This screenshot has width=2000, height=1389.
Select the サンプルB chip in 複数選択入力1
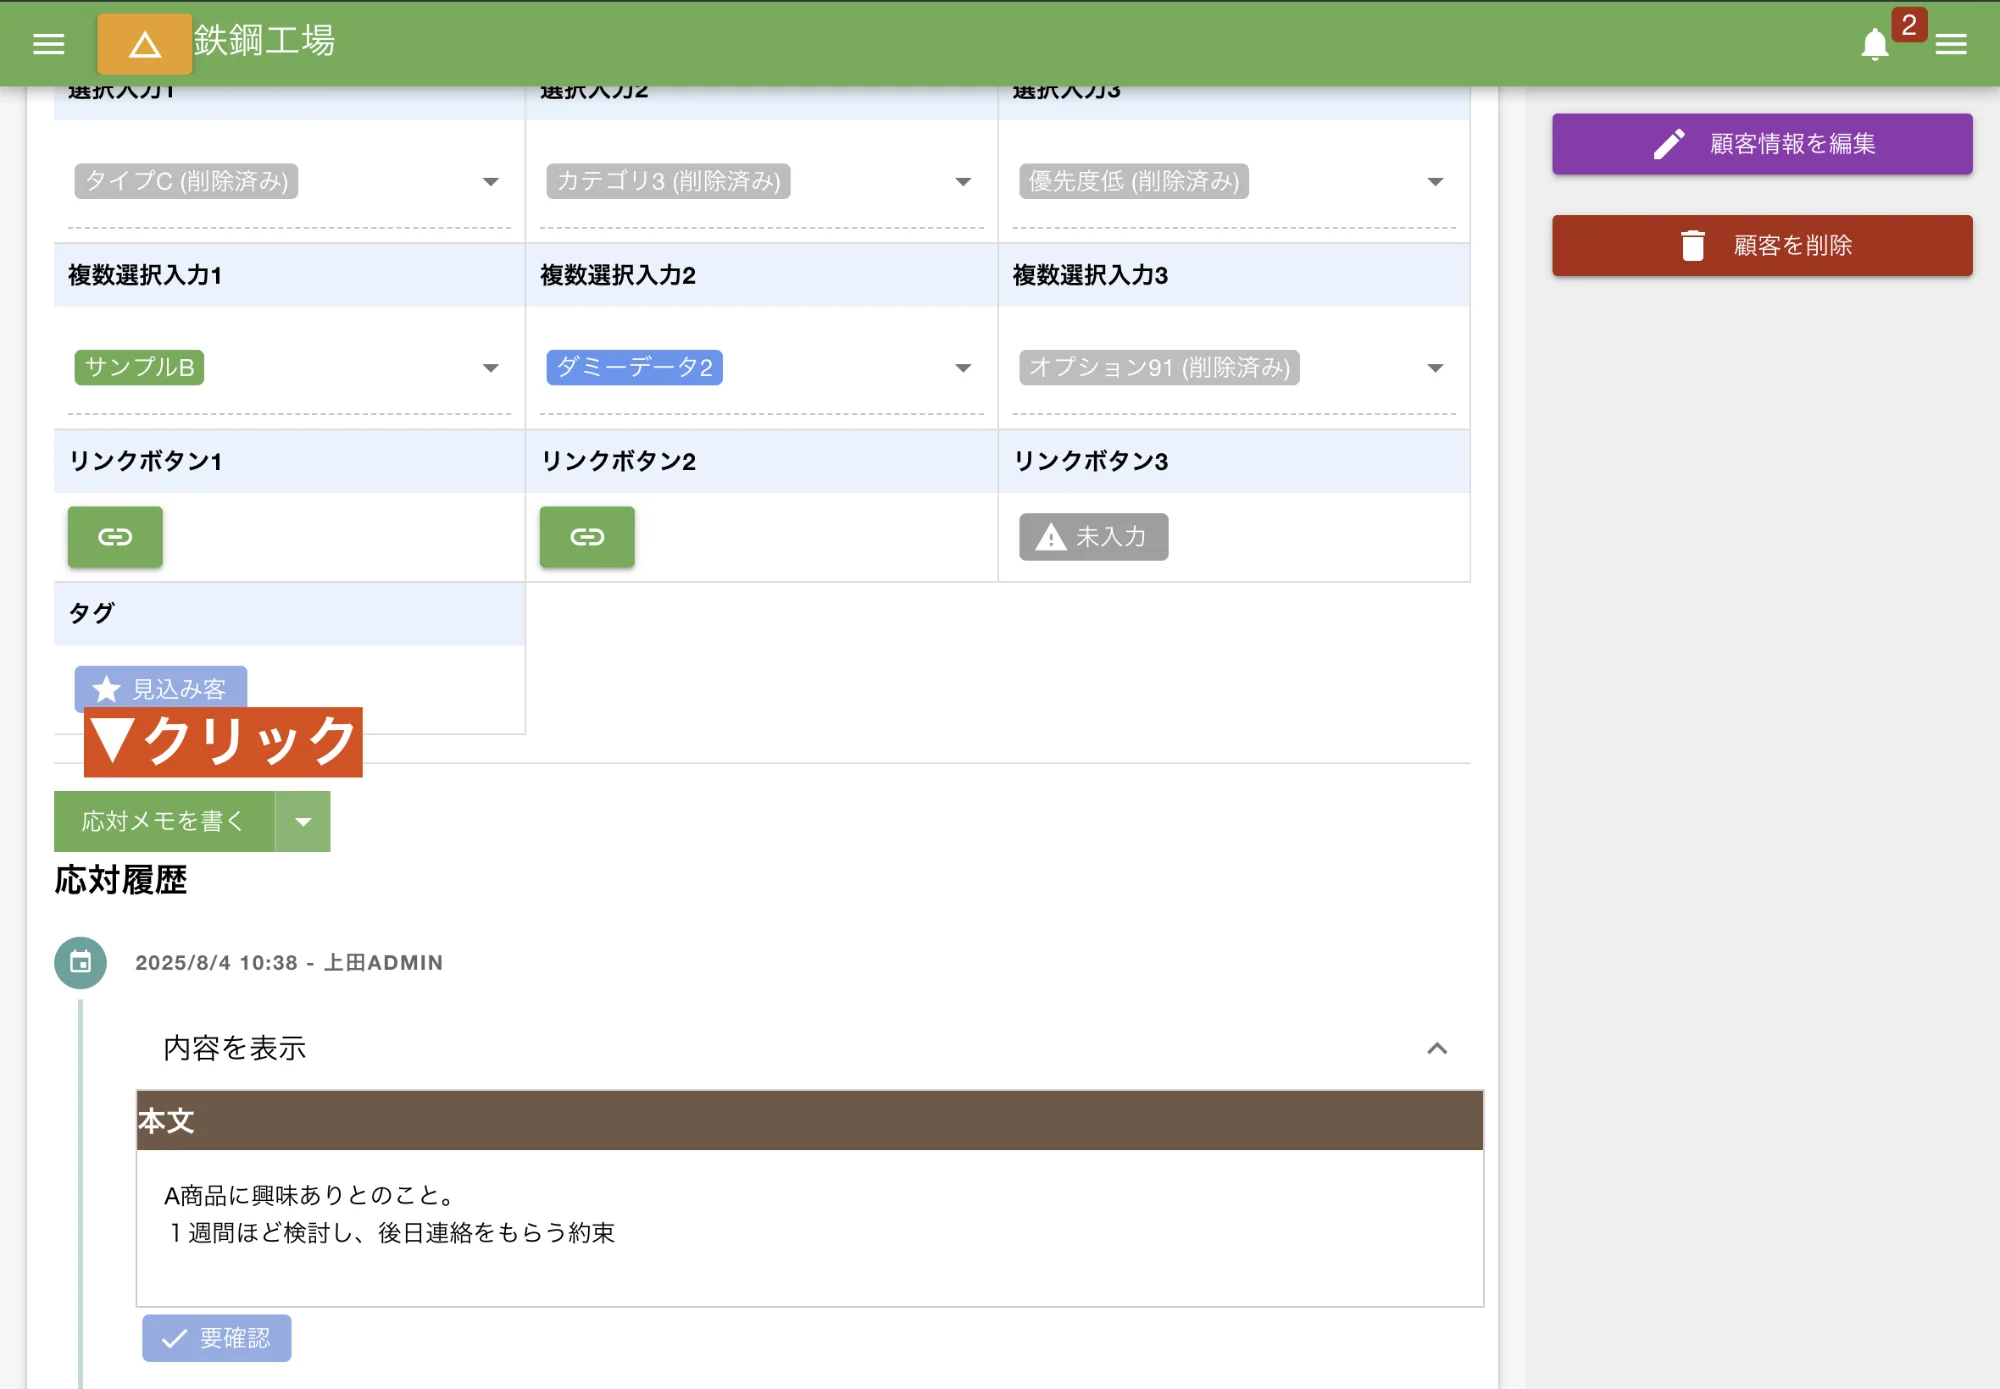[x=139, y=367]
